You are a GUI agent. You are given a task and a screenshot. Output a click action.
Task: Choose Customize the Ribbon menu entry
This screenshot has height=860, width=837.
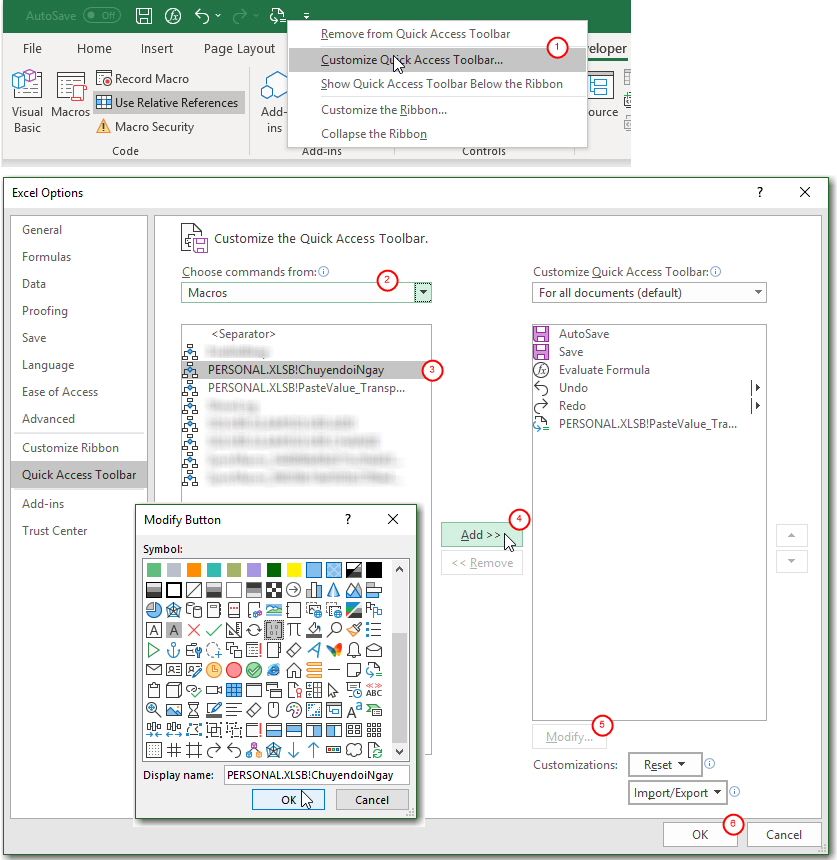(437, 110)
